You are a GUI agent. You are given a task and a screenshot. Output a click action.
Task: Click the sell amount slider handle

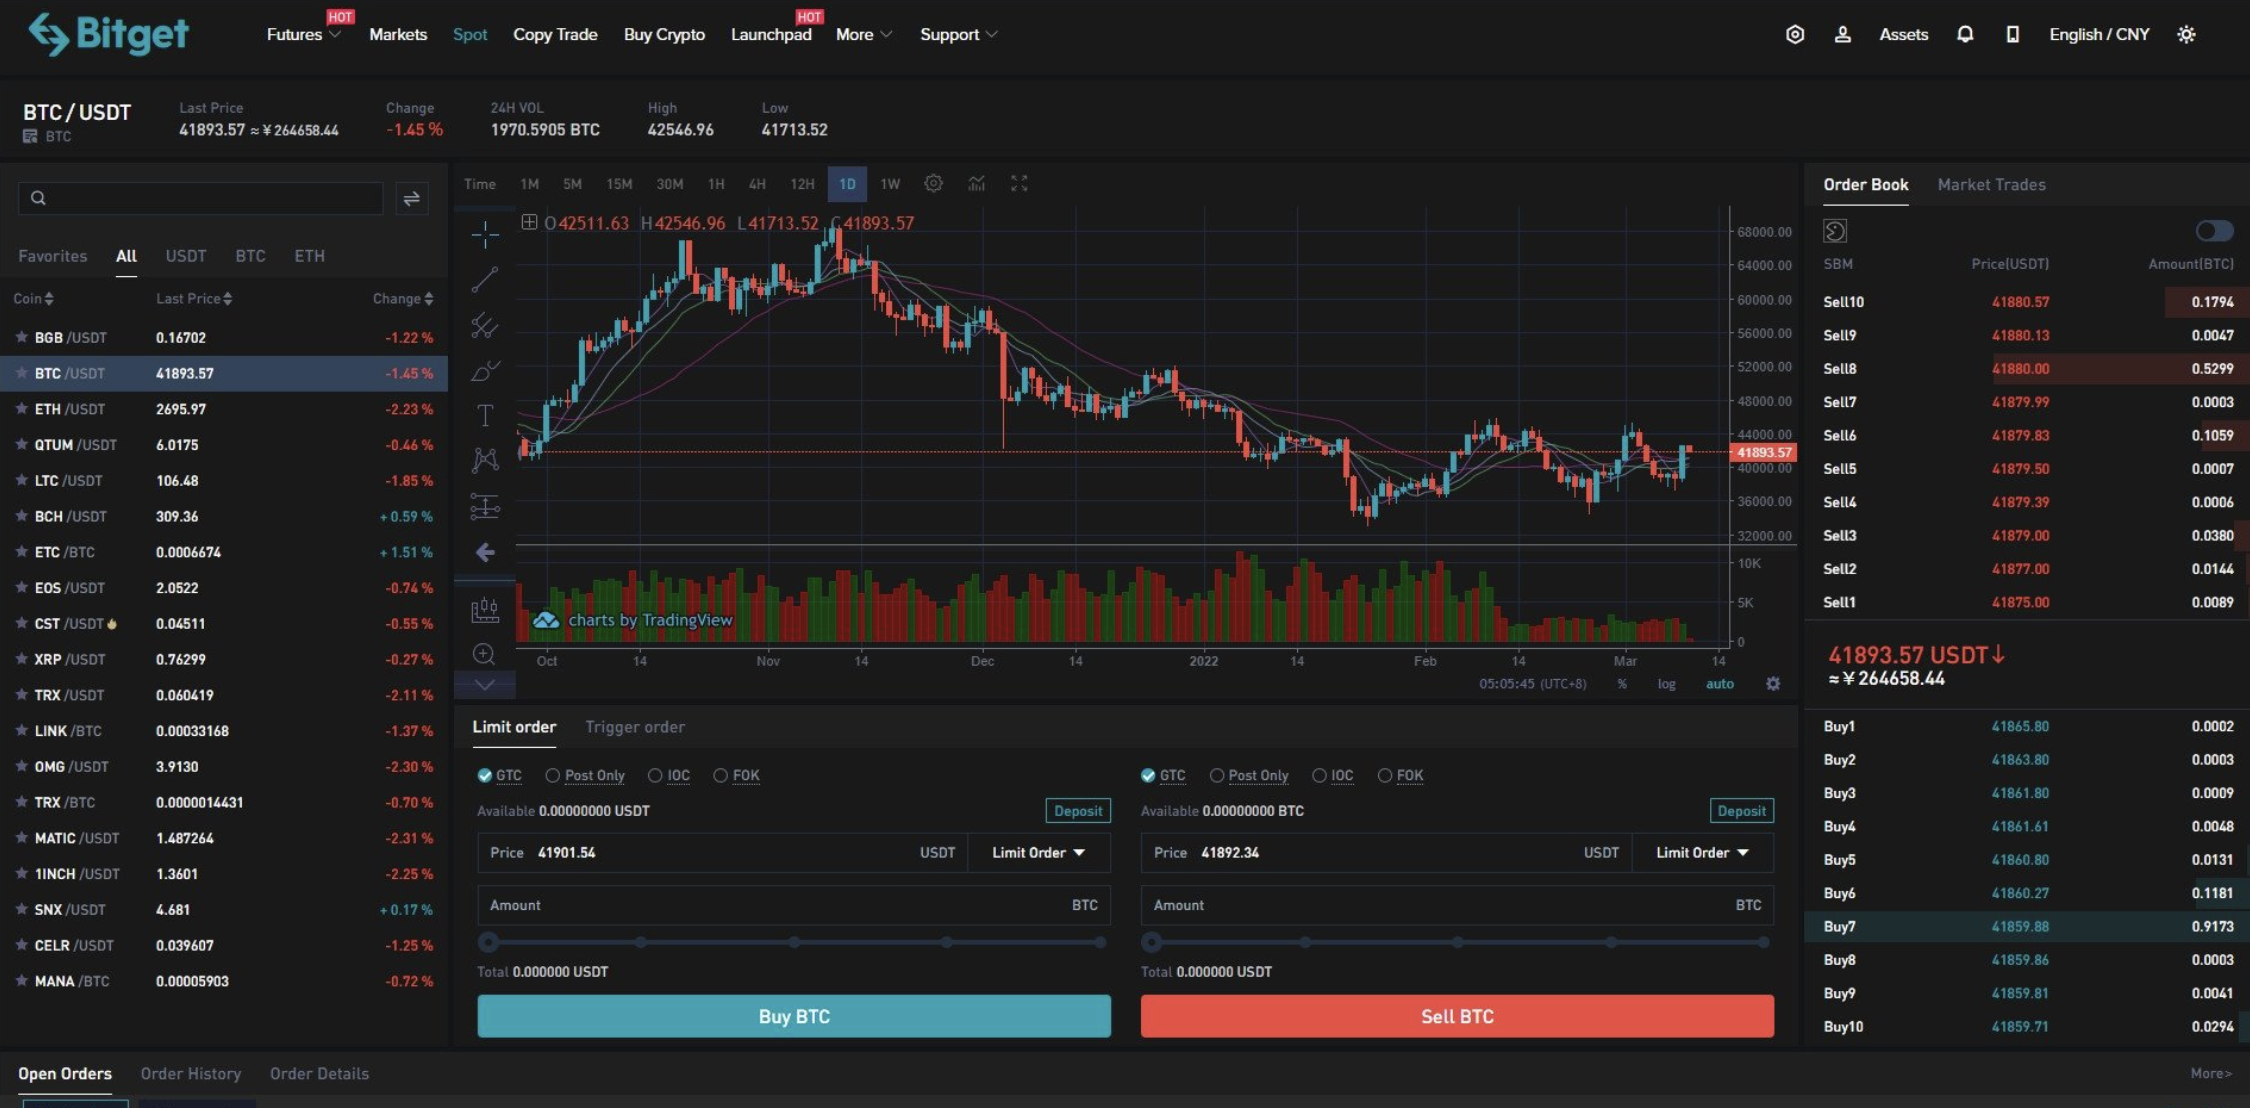(1152, 942)
